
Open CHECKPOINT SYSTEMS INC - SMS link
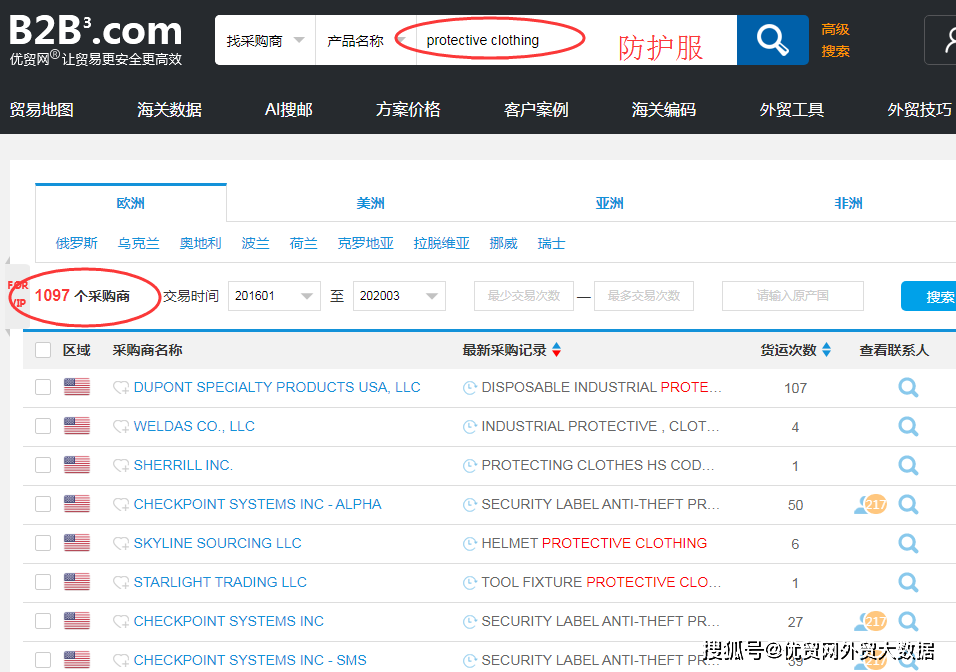[250, 660]
